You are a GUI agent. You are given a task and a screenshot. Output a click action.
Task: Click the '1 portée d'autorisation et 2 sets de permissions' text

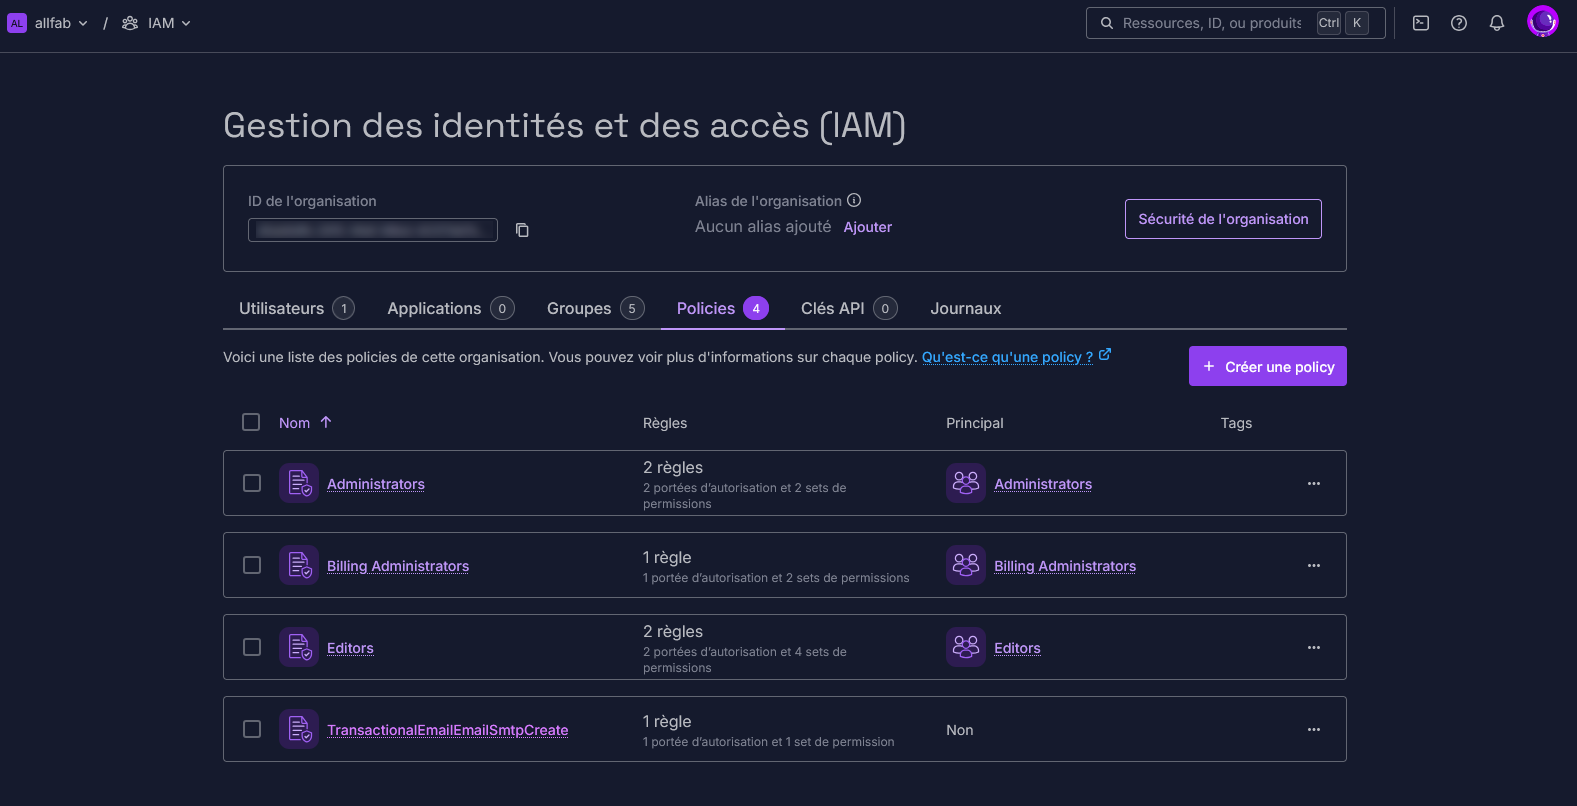coord(776,578)
